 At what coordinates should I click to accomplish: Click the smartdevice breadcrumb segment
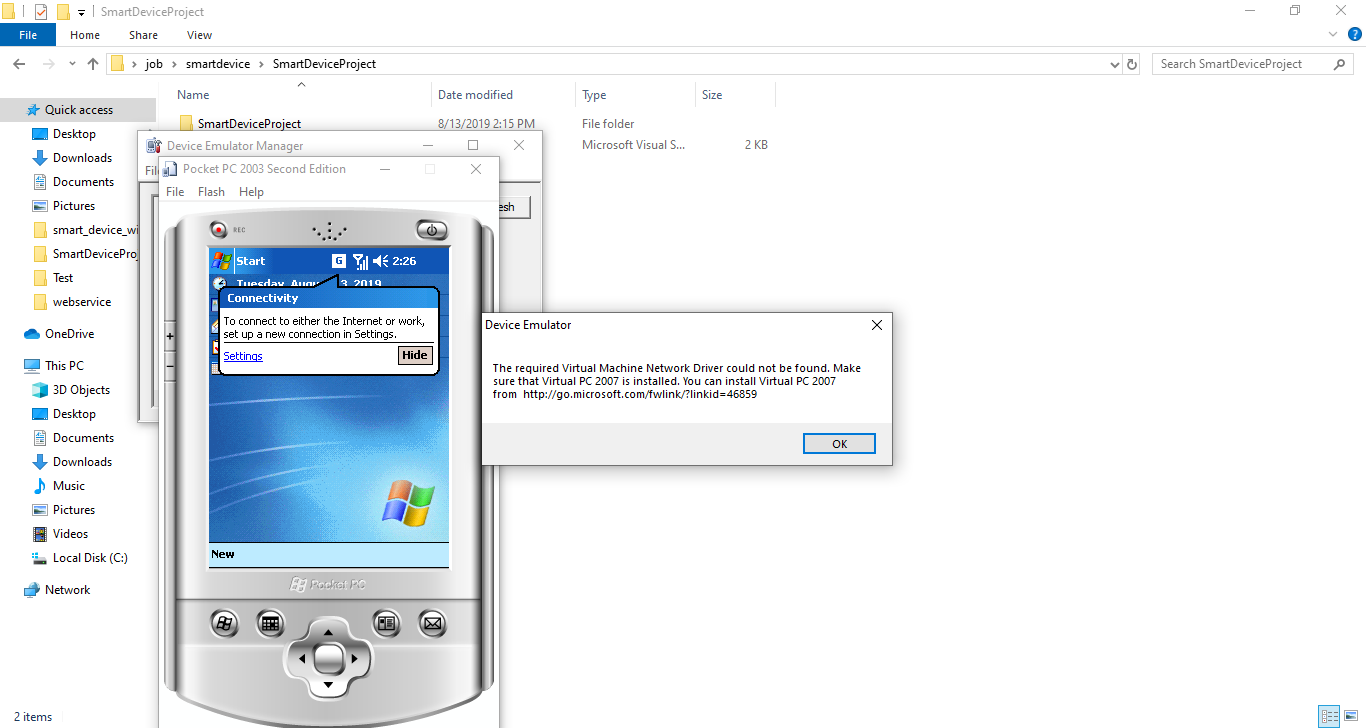[217, 64]
